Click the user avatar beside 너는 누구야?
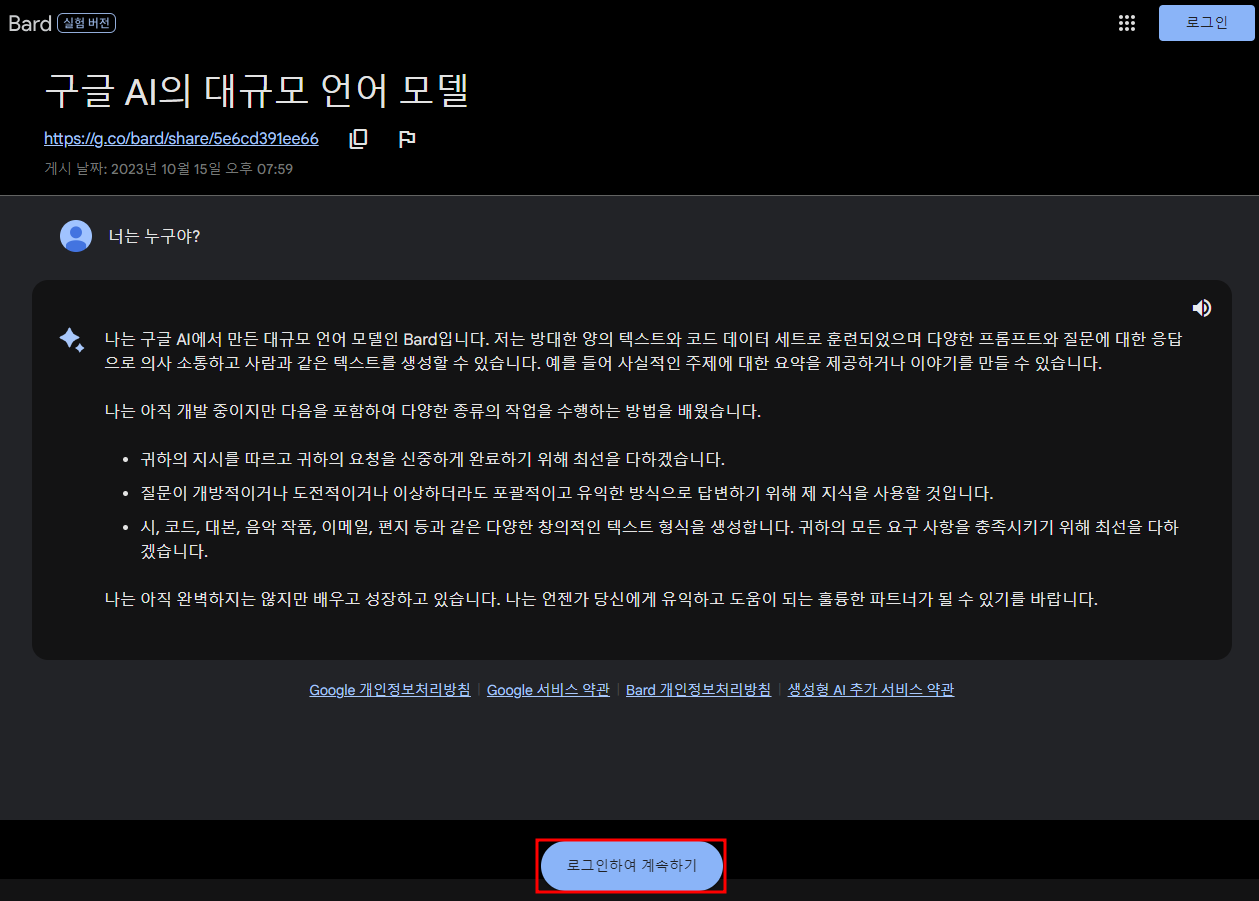 (x=76, y=236)
